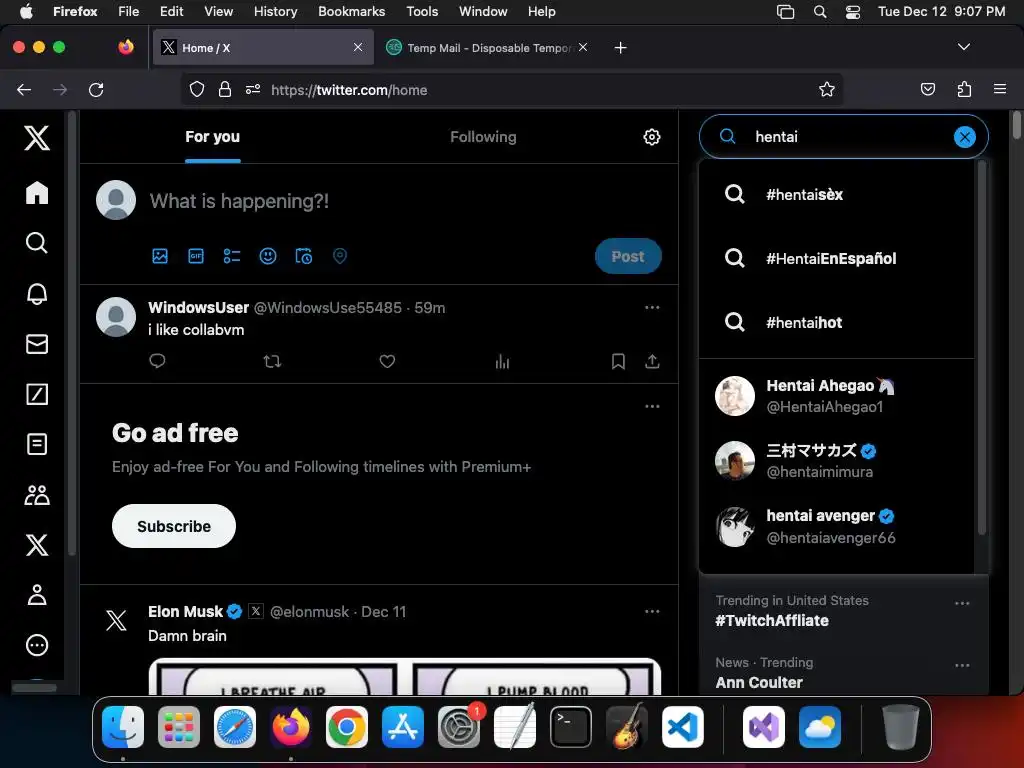Bookmark this page with star icon
Image resolution: width=1024 pixels, height=768 pixels.
click(x=827, y=89)
